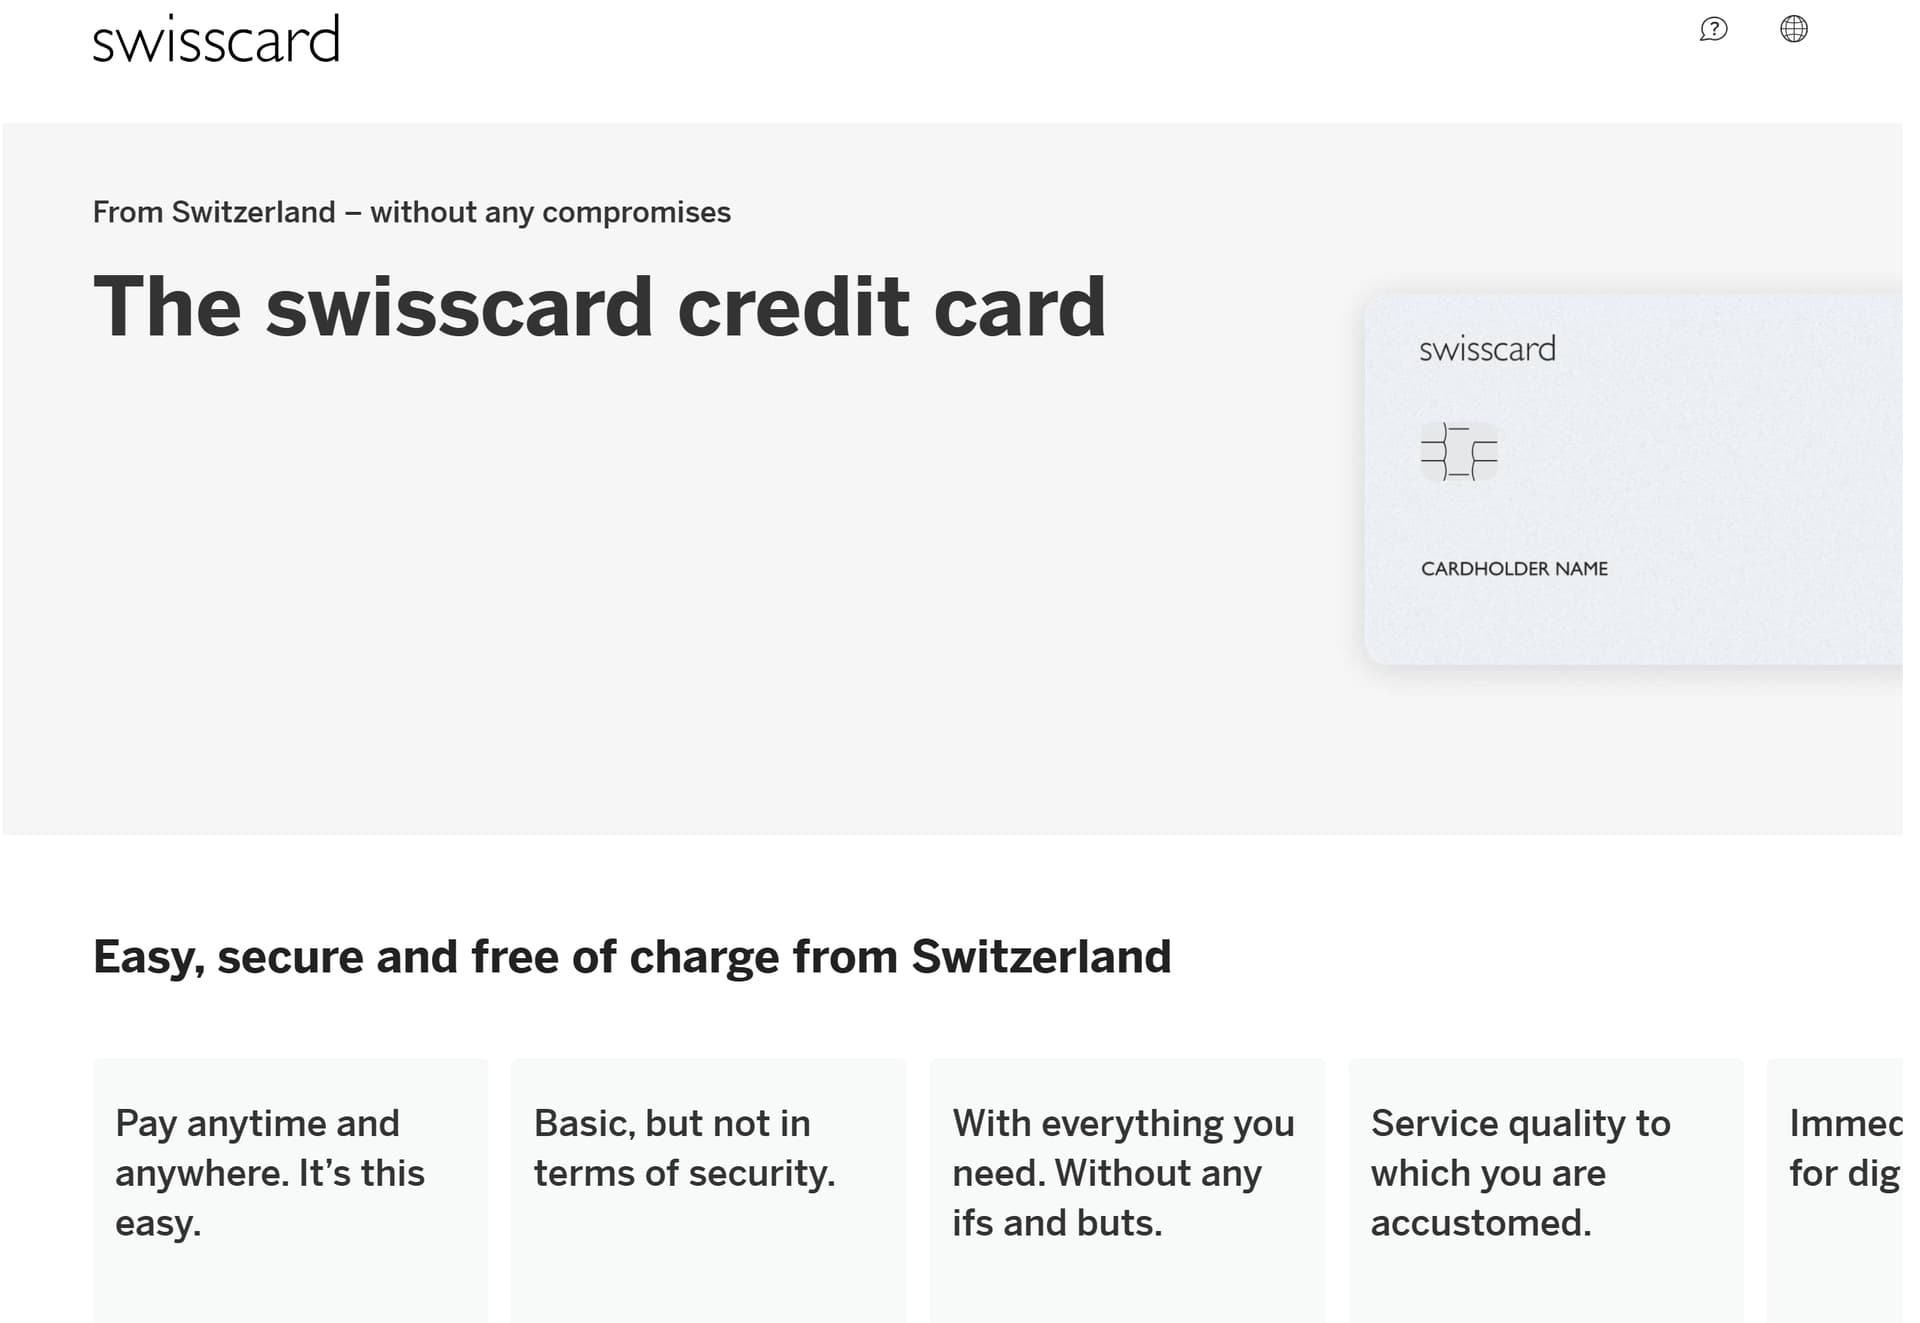Click ifs and buts text in third tile
Screen dimensions: 1920x1323
click(1057, 1223)
